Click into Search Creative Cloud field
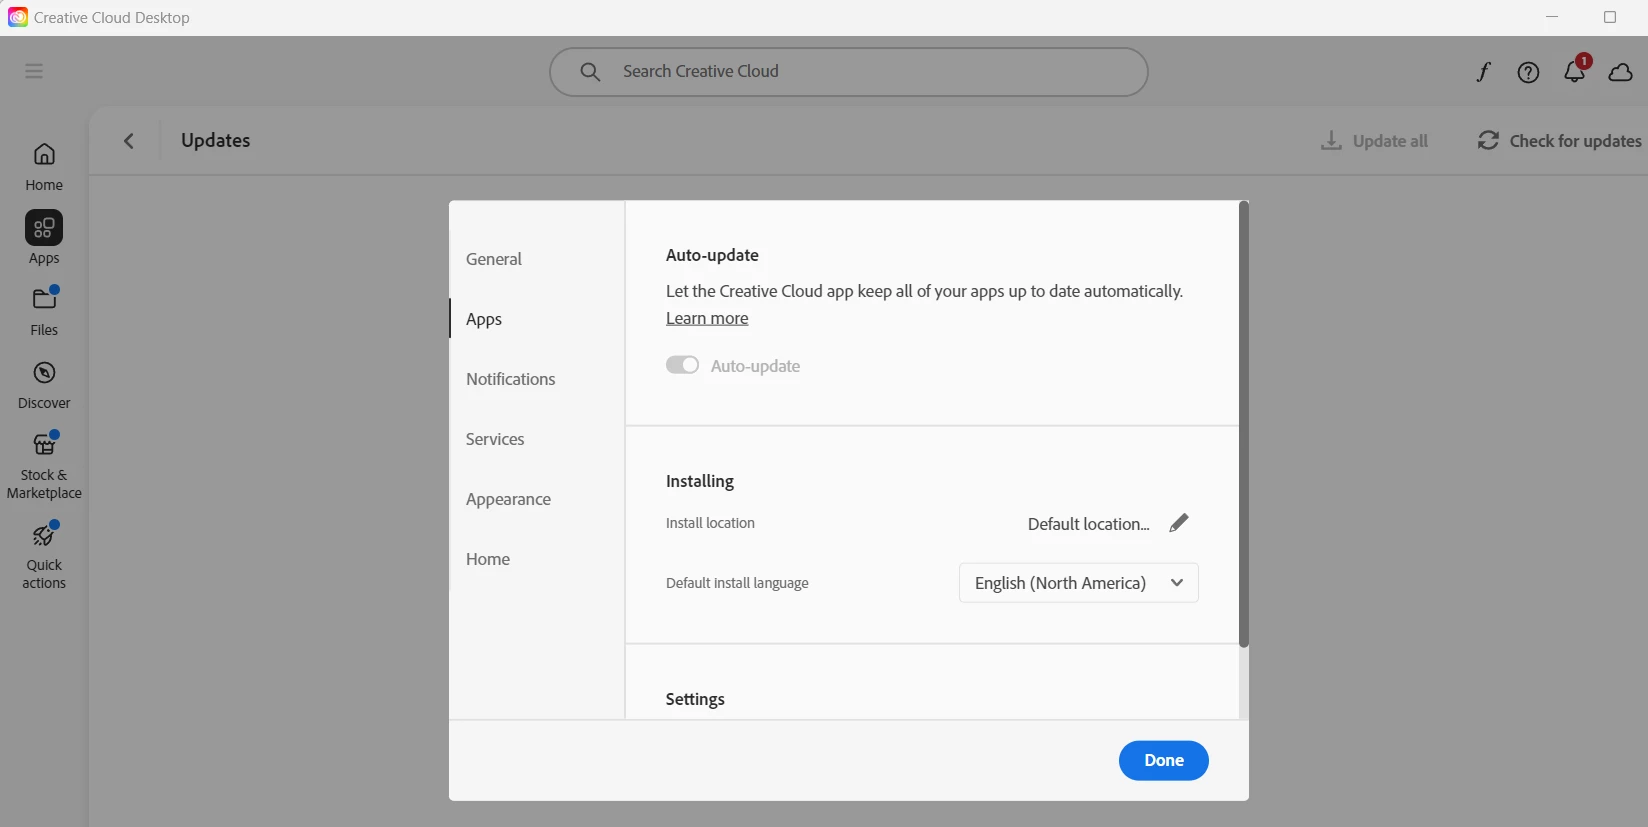This screenshot has width=1648, height=827. point(849,72)
